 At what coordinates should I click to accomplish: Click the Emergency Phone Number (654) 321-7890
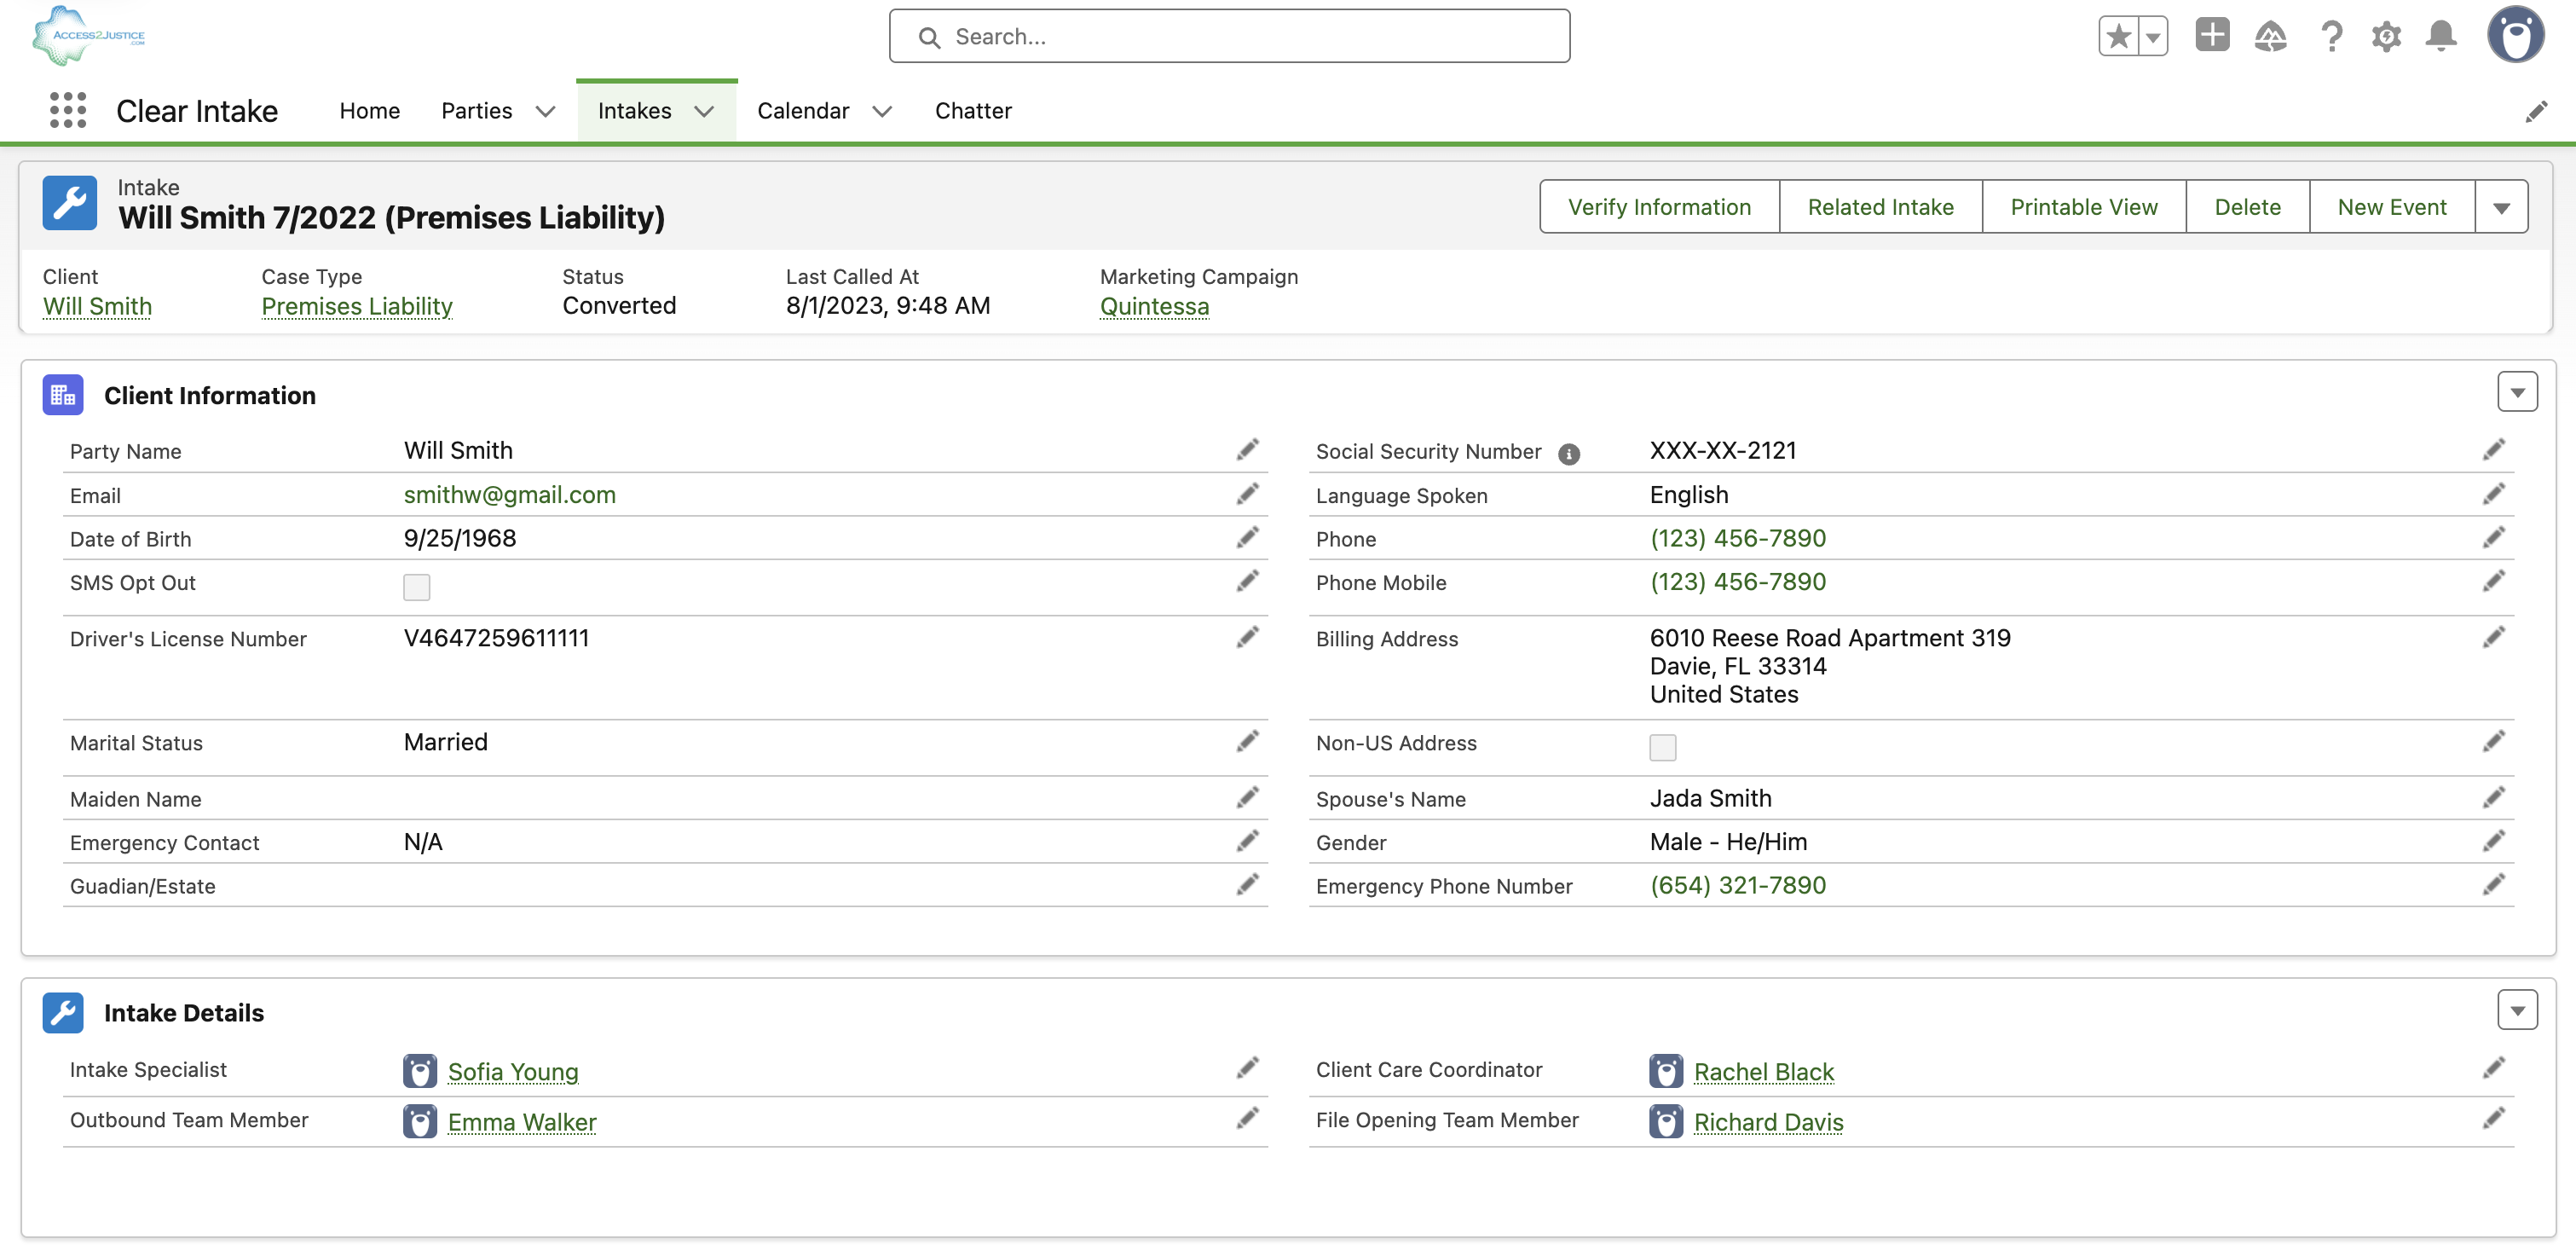pyautogui.click(x=1738, y=885)
